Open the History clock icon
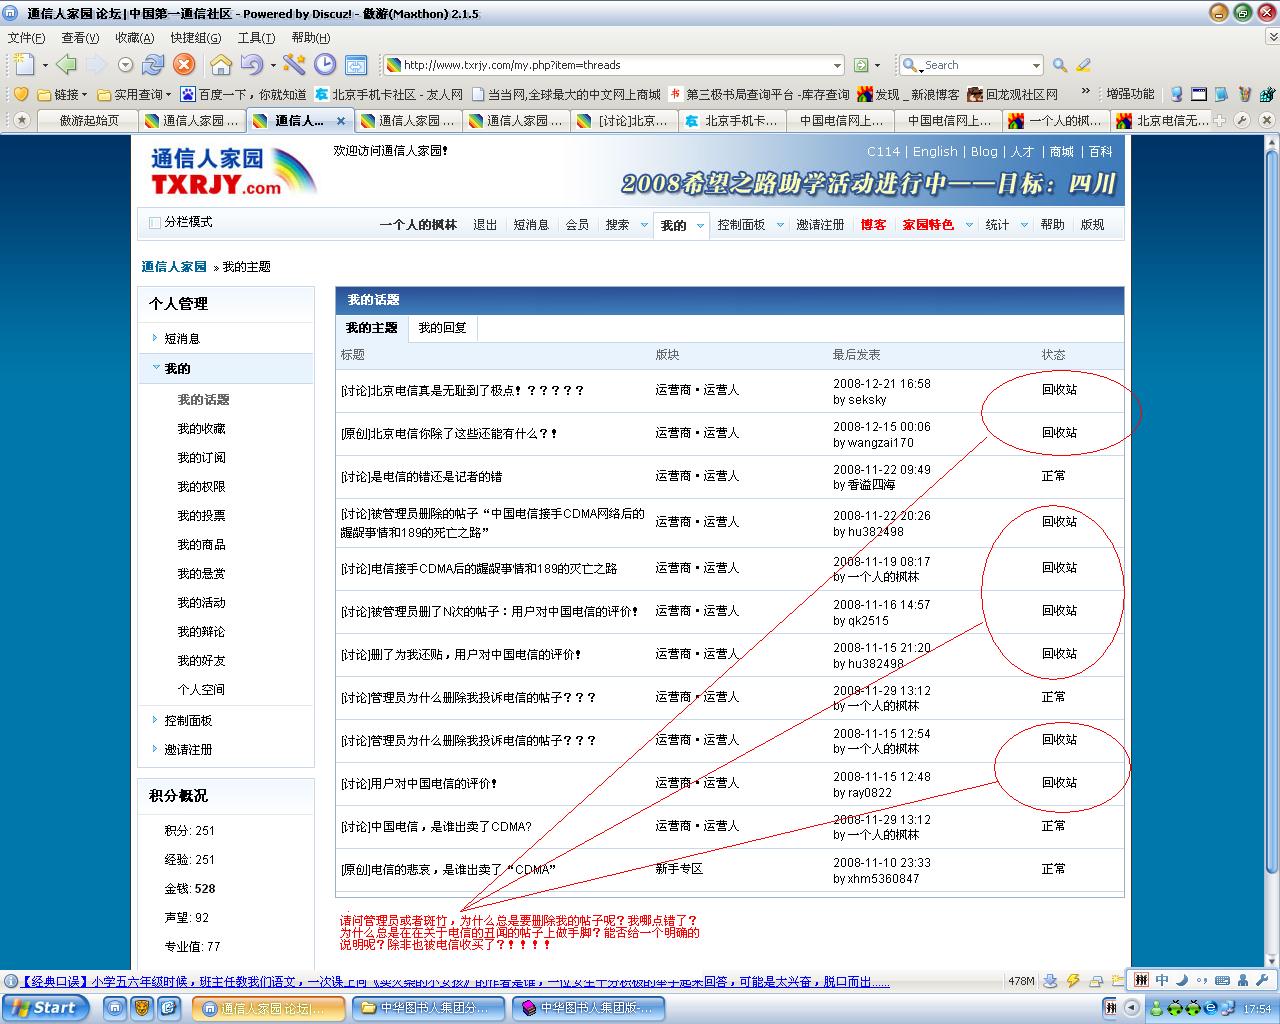The height and width of the screenshot is (1024, 1280). [325, 65]
